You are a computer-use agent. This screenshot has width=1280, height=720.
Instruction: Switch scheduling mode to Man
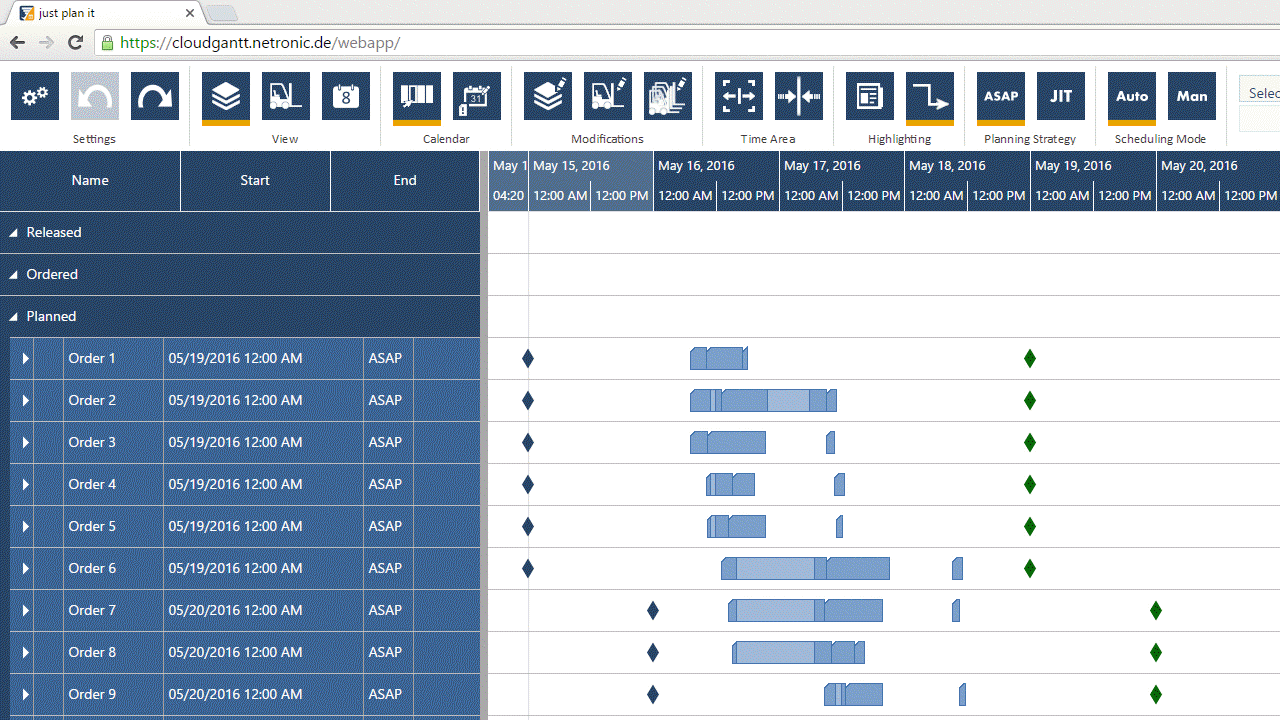[x=1192, y=97]
